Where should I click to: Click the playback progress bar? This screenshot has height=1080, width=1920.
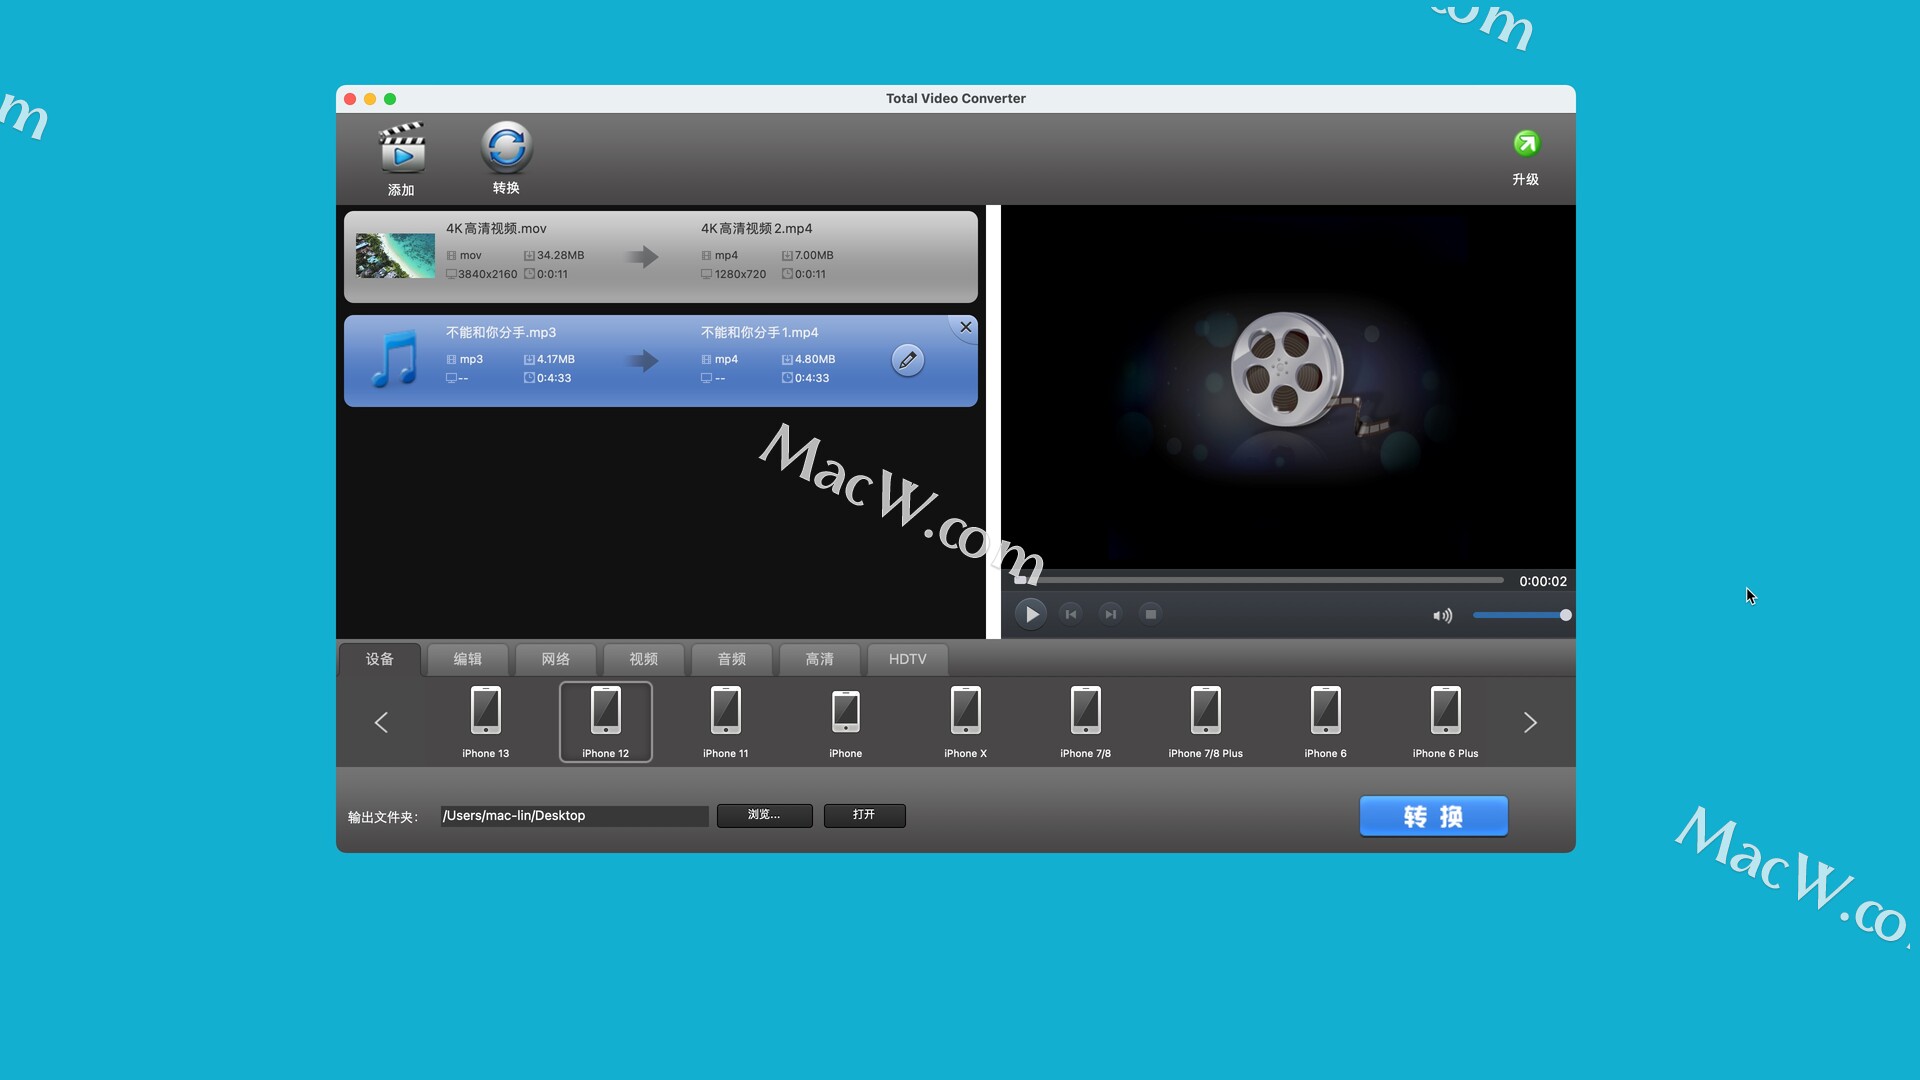[1258, 579]
